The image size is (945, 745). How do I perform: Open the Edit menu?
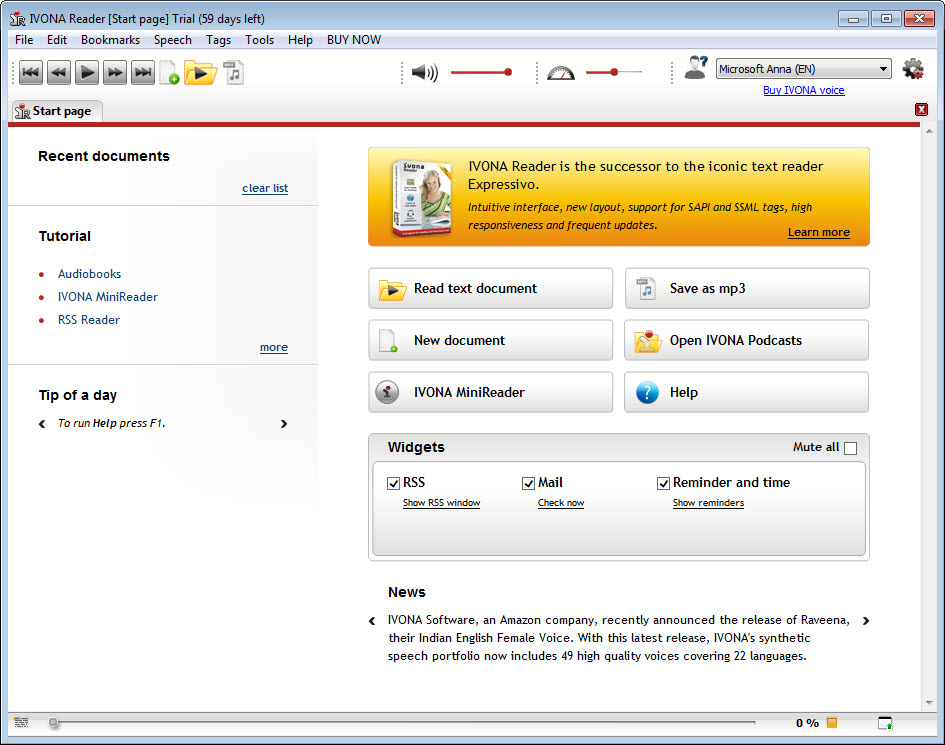pos(57,40)
